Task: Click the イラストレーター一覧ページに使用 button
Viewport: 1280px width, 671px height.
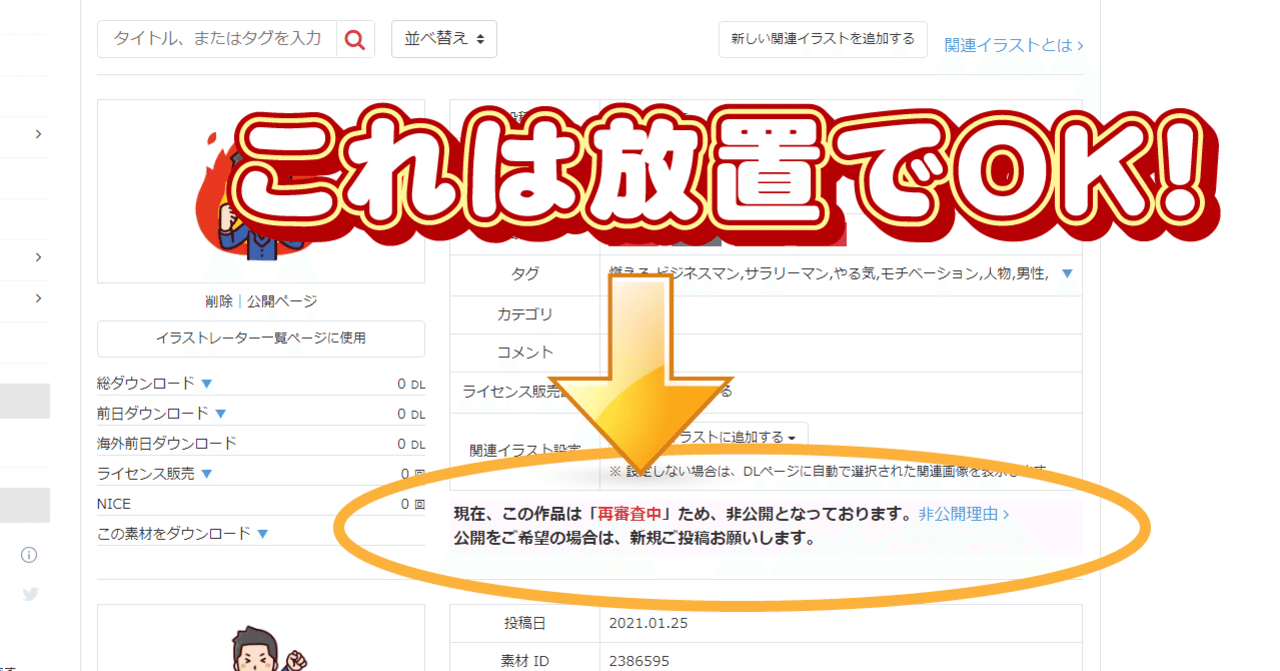Action: click(260, 339)
